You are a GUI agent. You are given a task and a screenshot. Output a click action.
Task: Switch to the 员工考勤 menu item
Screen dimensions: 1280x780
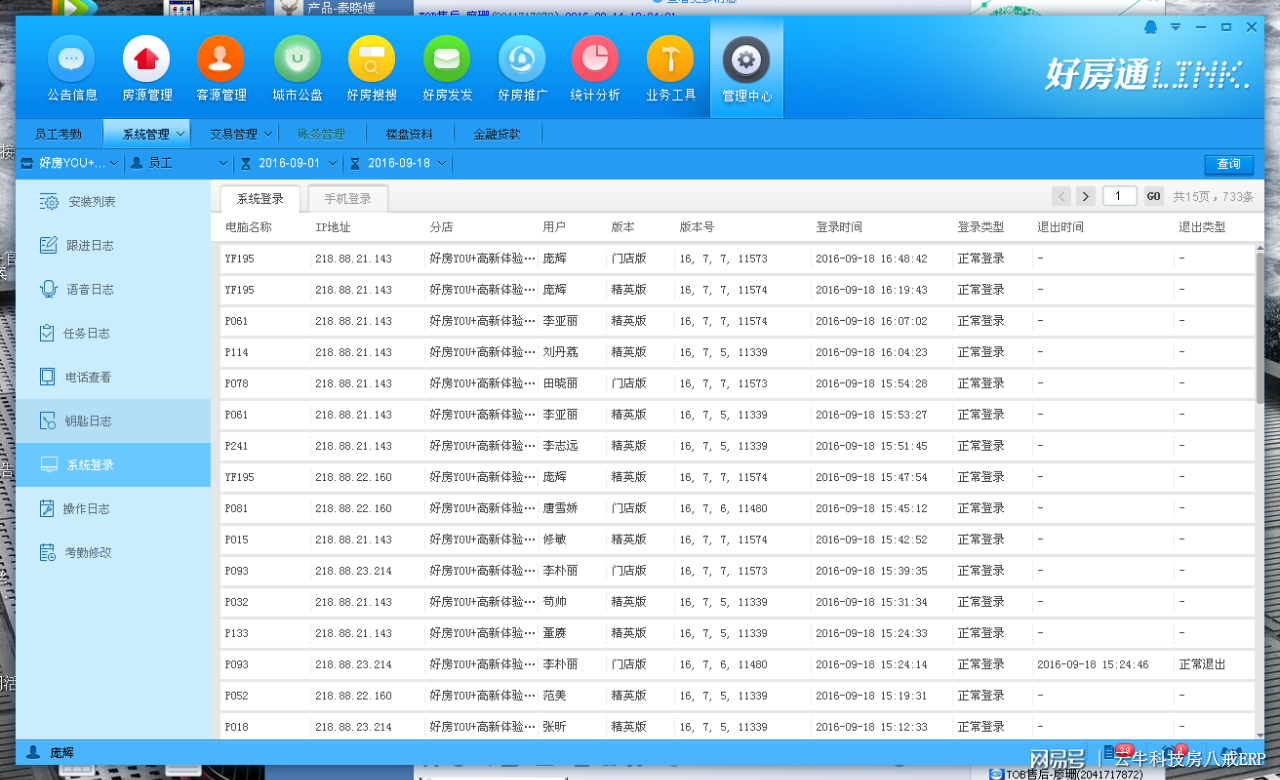(57, 133)
